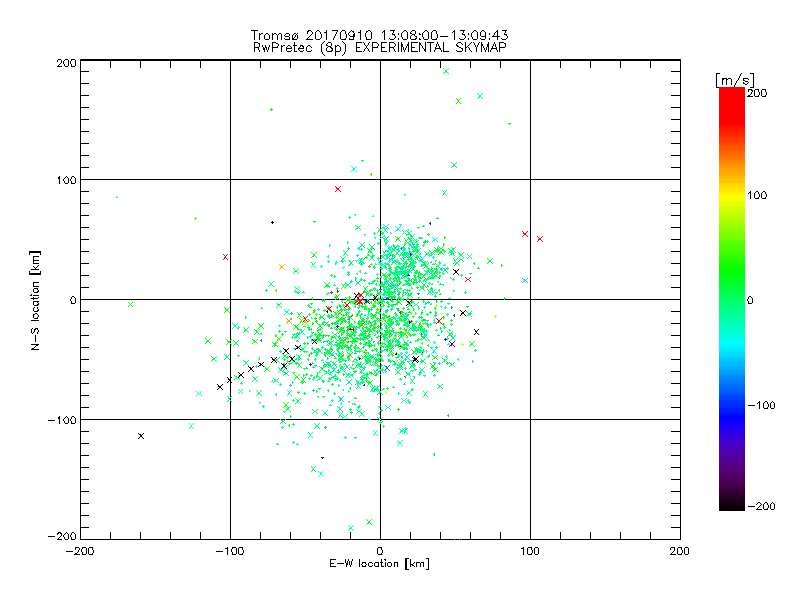
Task: Click the red X marker just below 100 km N-S line
Action: [x=338, y=189]
